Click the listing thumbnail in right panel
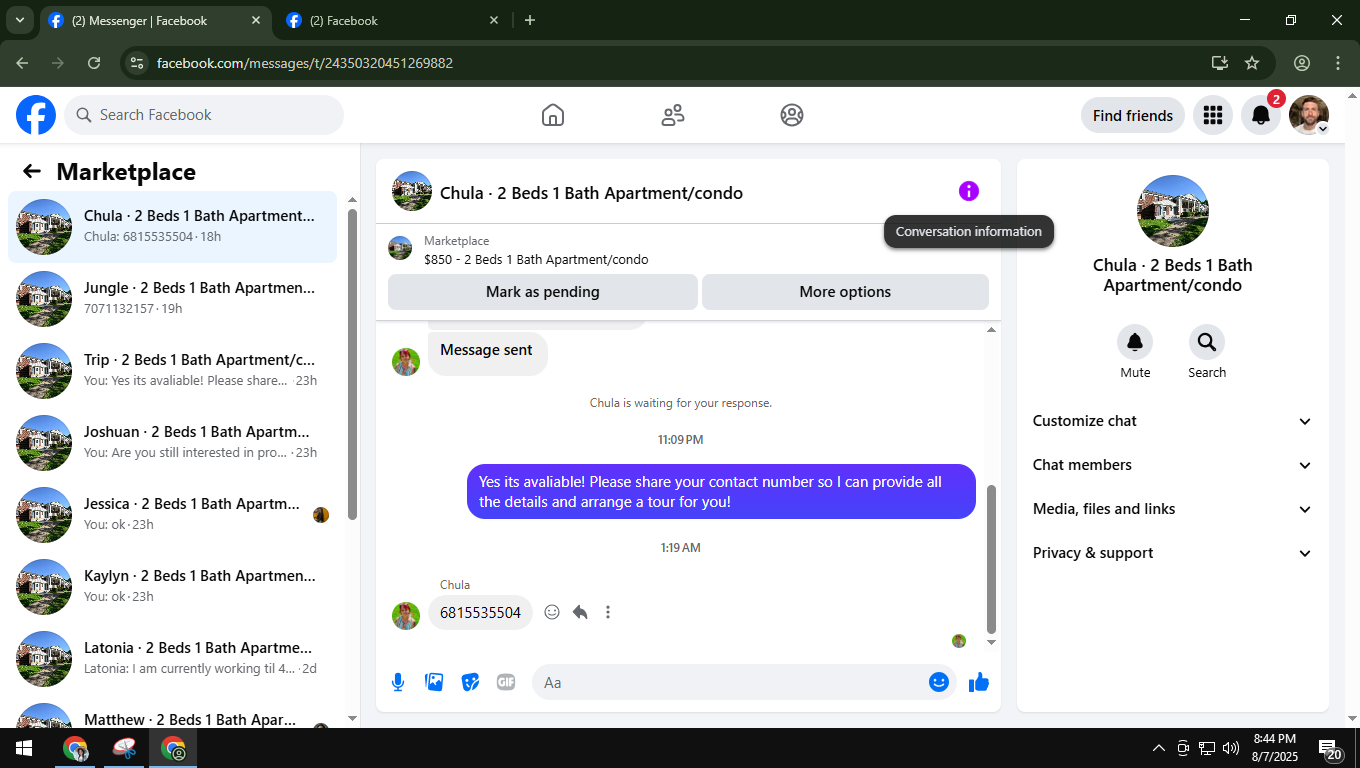This screenshot has width=1360, height=768. tap(1173, 211)
